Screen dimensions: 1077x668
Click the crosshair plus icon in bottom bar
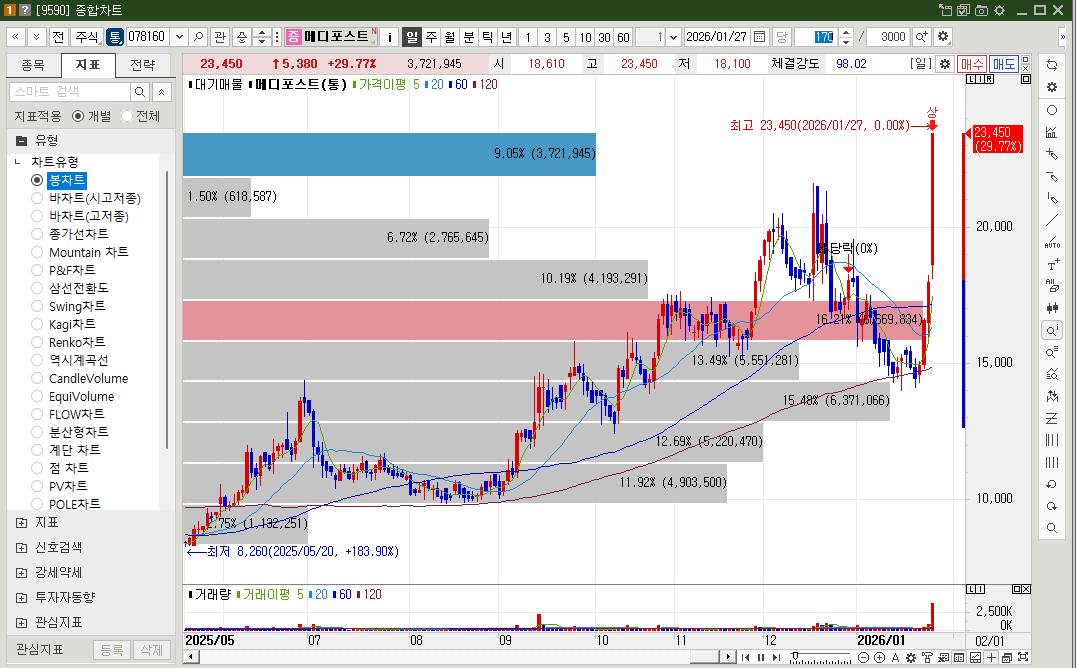pos(990,657)
